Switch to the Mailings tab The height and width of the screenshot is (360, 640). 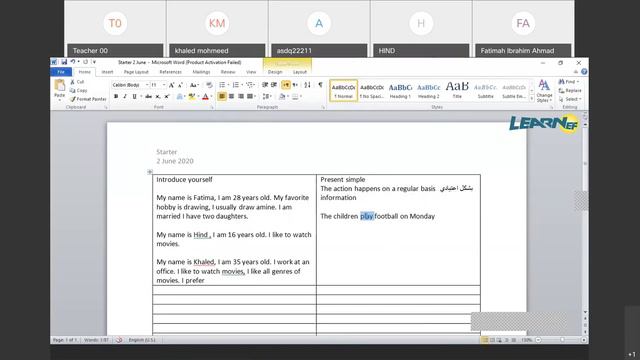(x=201, y=72)
